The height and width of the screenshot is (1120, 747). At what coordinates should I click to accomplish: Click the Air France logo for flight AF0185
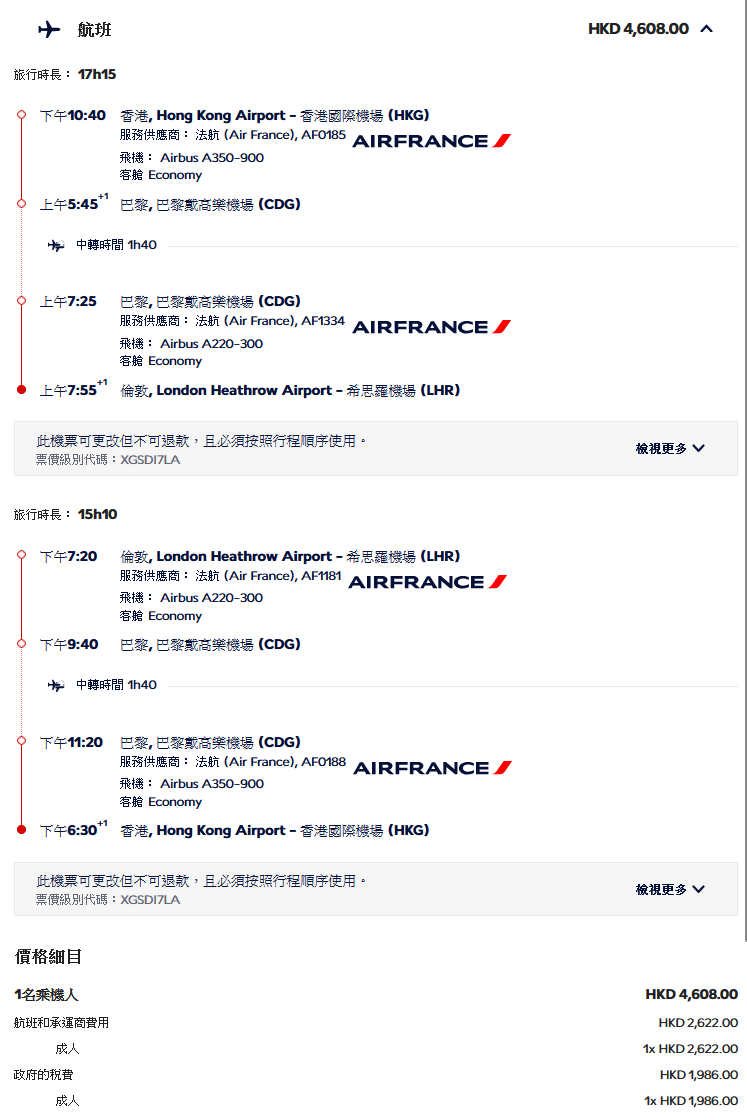point(431,141)
